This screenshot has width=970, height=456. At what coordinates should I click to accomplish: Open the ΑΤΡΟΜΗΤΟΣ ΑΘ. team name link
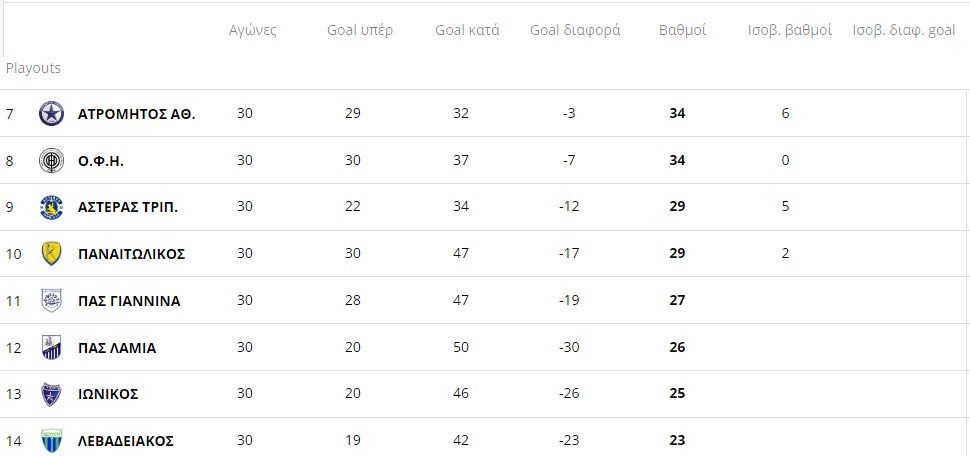click(x=137, y=114)
